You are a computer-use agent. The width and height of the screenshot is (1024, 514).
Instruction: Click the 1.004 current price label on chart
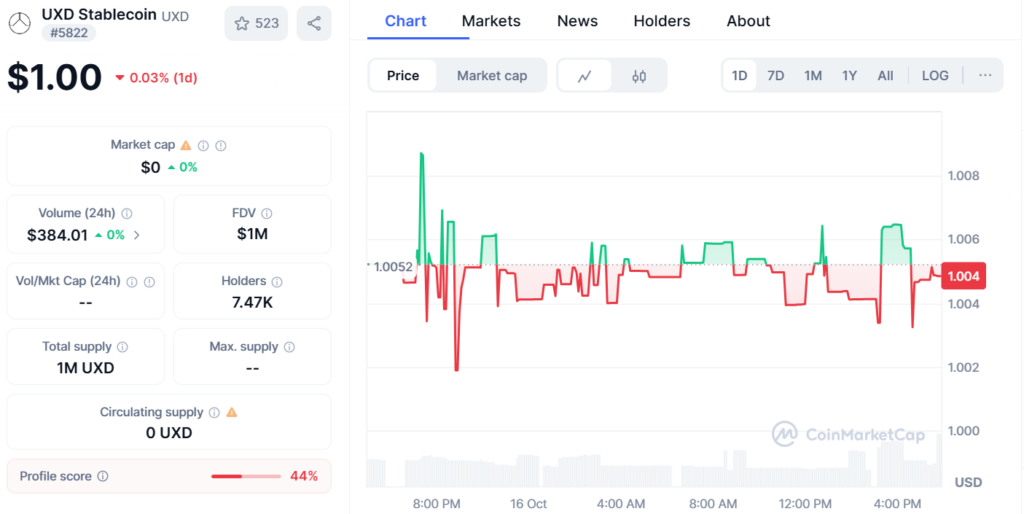[x=962, y=277]
